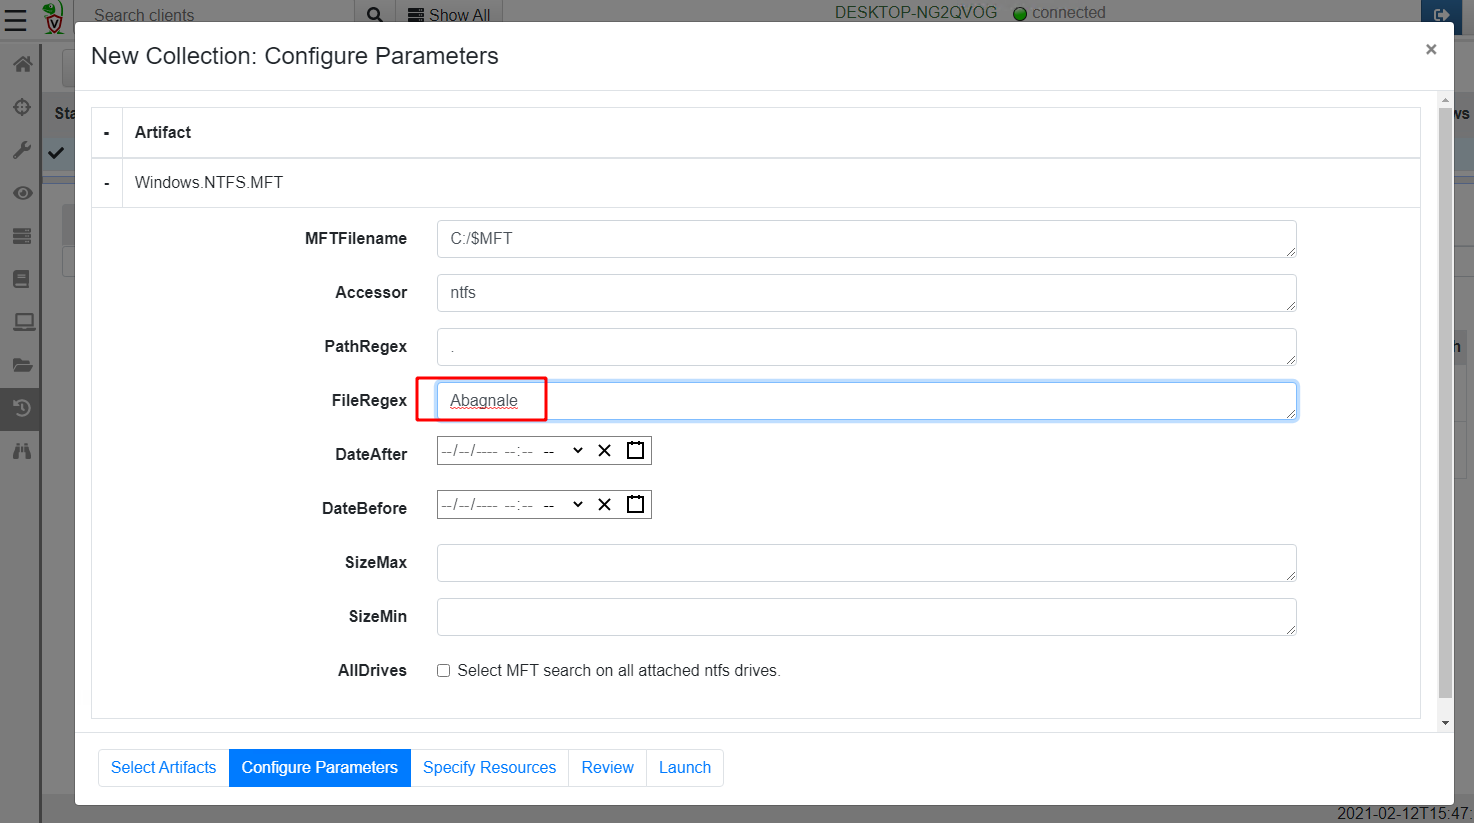Open the DateBefore calendar picker icon
1474x823 pixels.
coord(635,505)
